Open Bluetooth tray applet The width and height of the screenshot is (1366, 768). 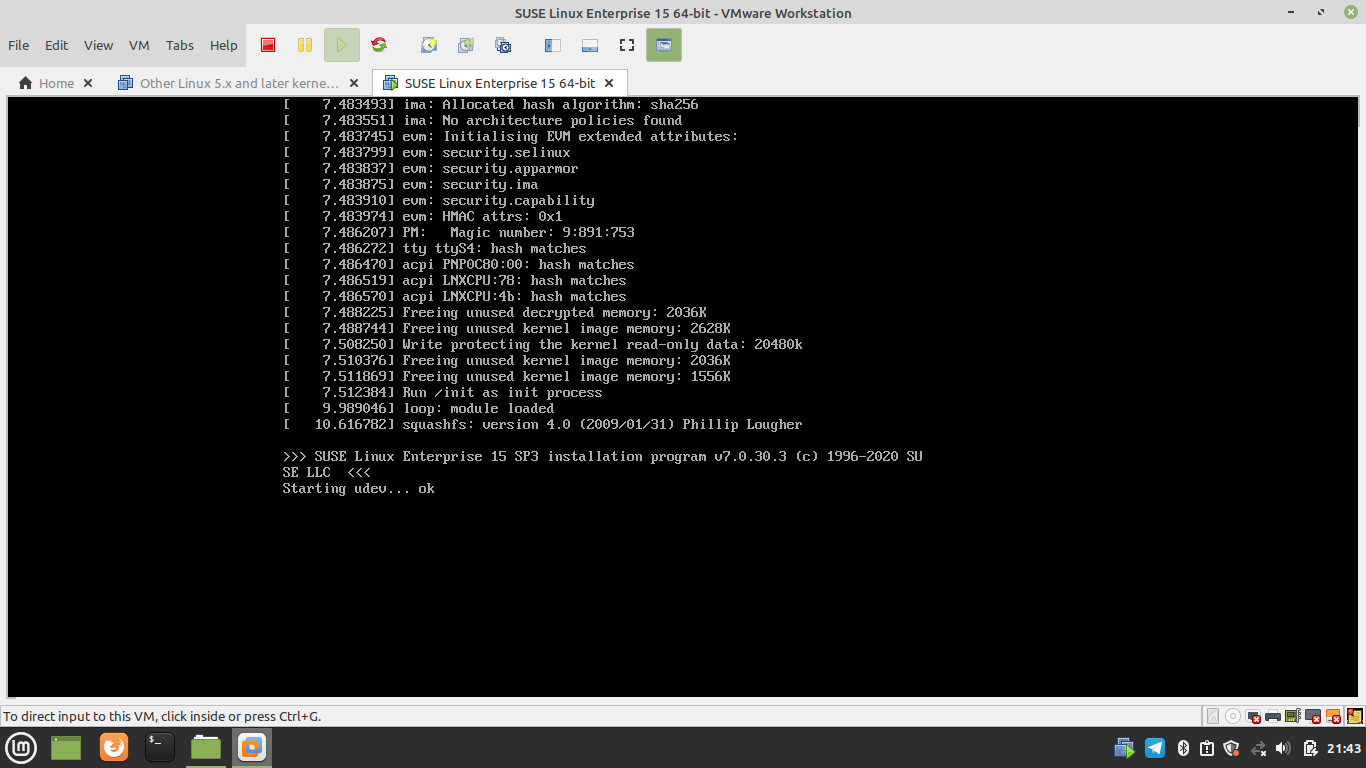tap(1182, 748)
